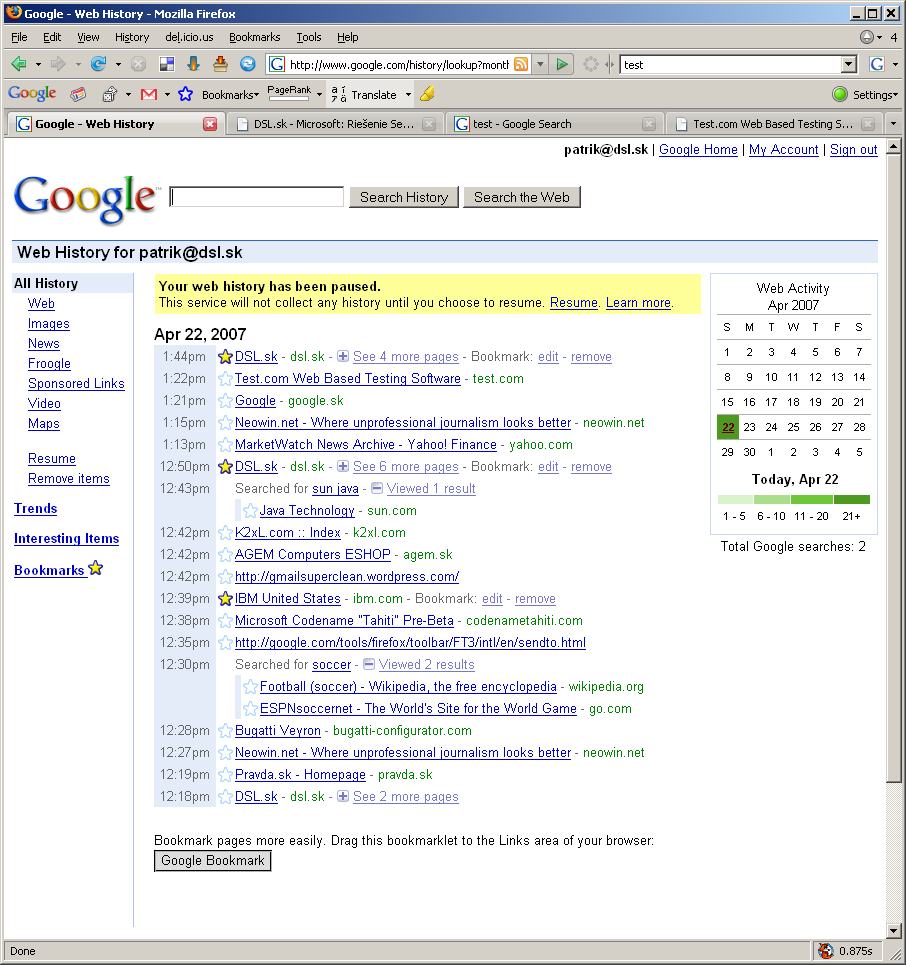Click in the Google history search field
The width and height of the screenshot is (906, 965).
(257, 197)
